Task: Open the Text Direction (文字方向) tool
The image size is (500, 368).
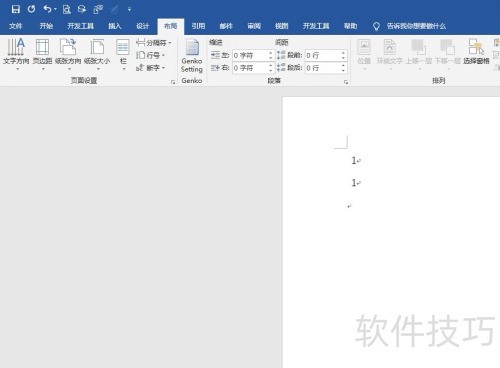Action: 16,54
